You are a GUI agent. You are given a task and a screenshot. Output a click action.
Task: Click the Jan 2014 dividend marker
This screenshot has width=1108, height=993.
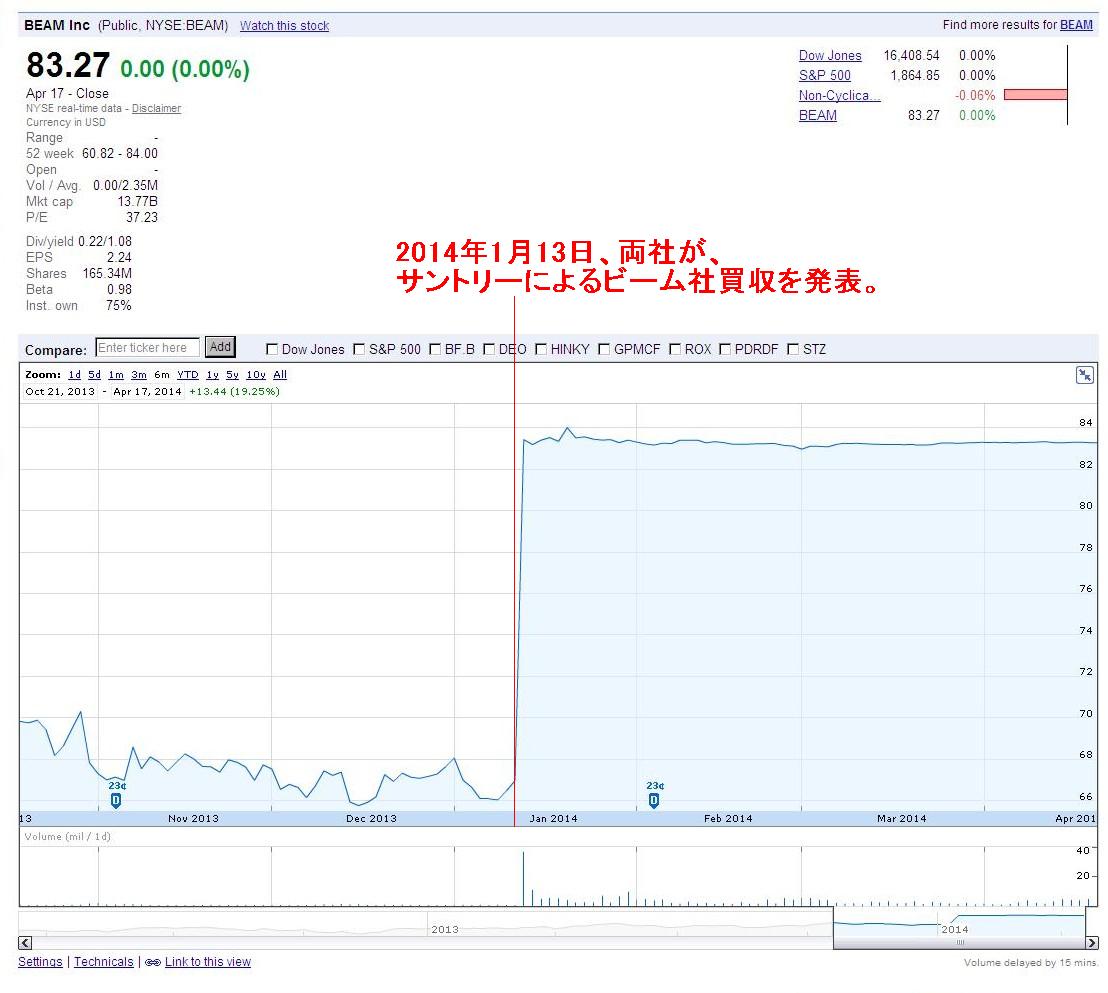(654, 800)
